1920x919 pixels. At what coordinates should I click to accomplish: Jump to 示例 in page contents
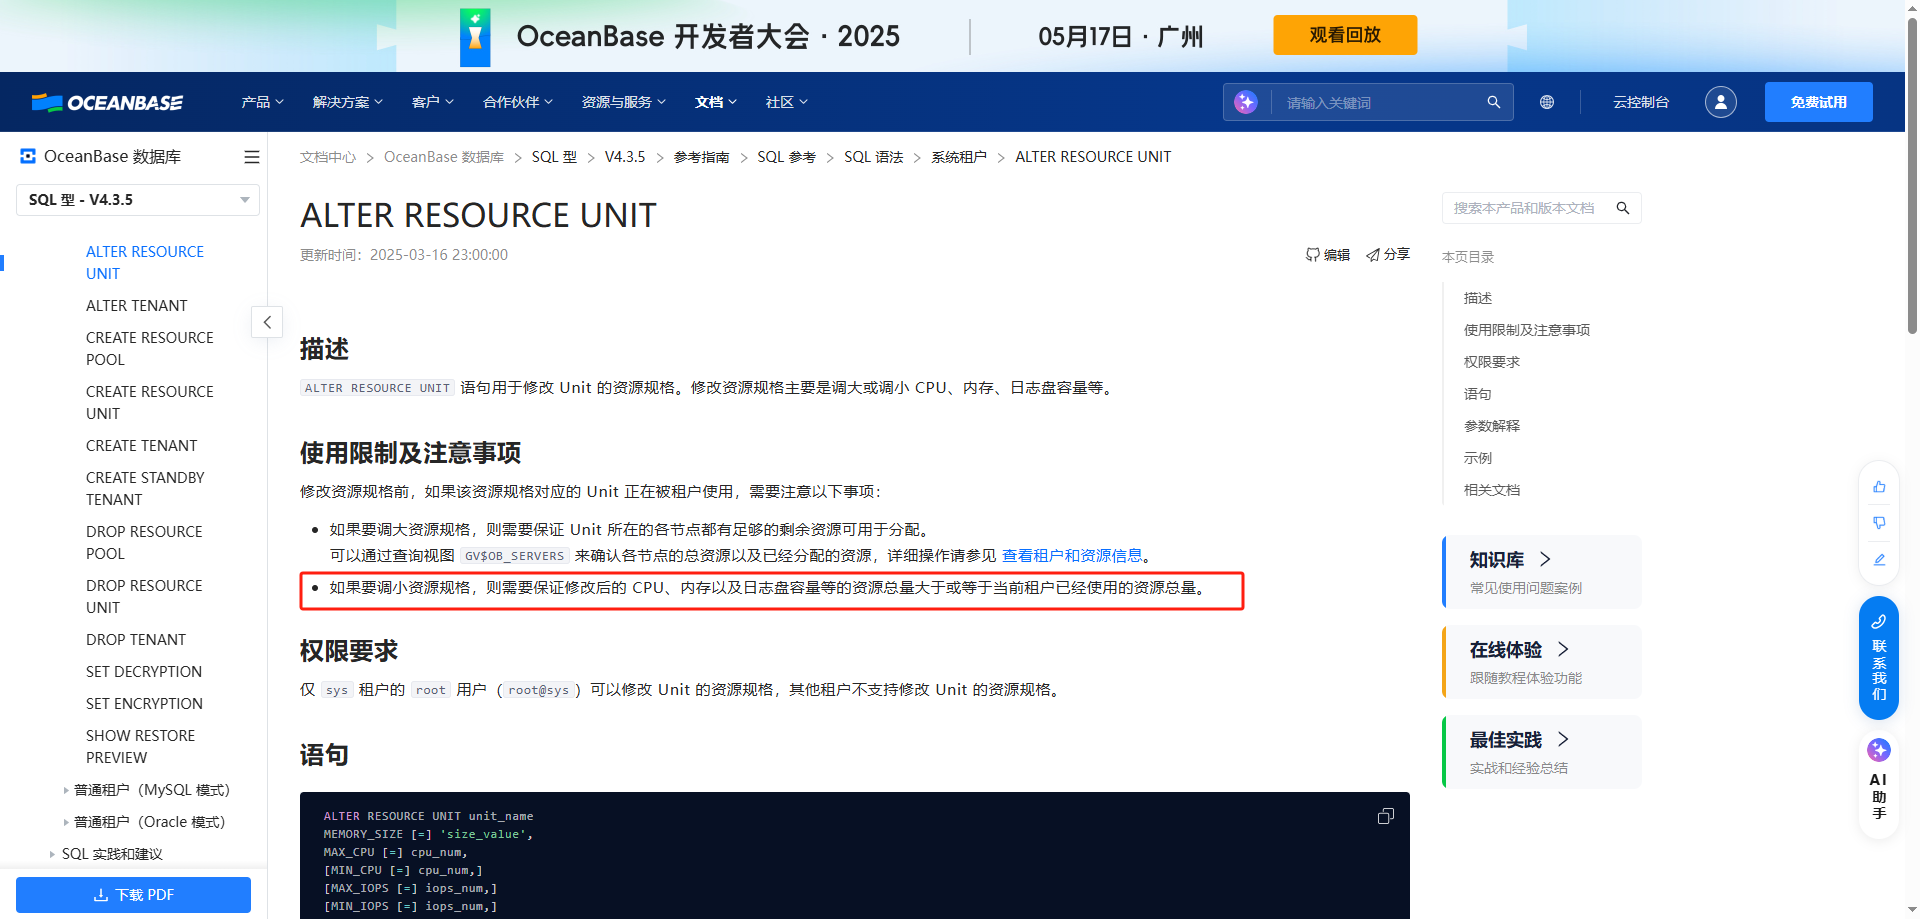(1478, 458)
